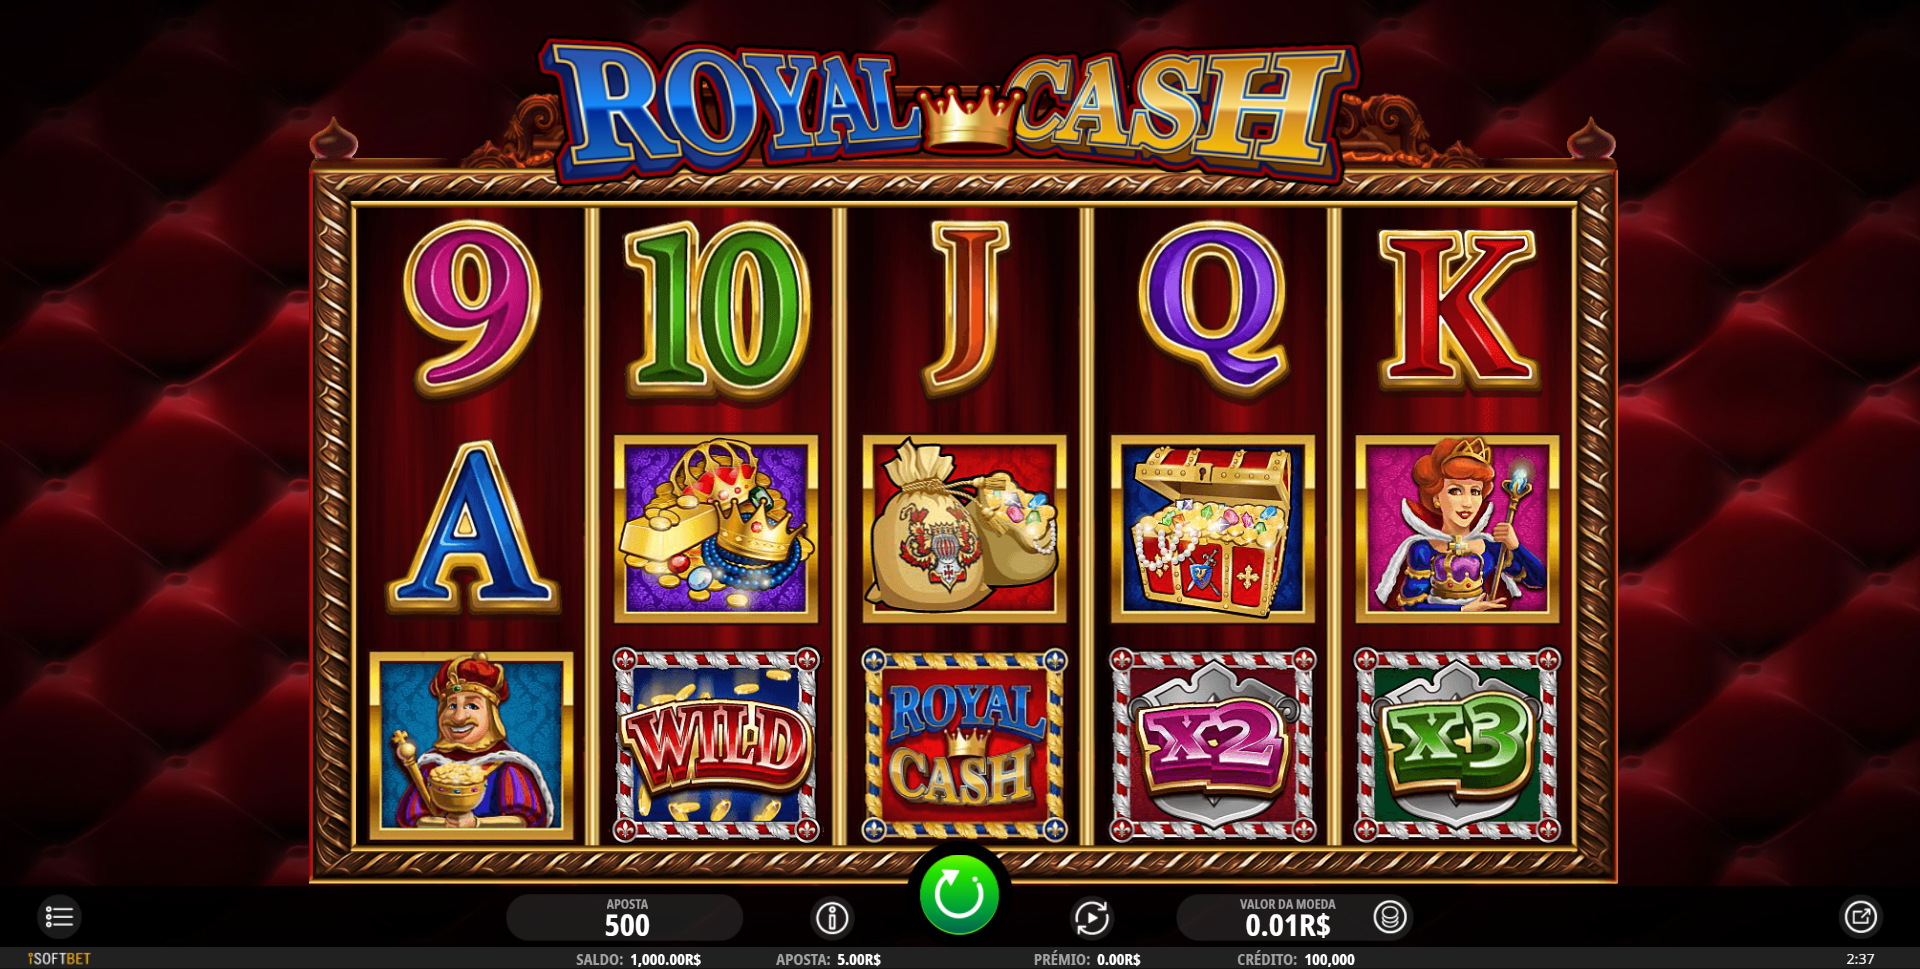Viewport: 1920px width, 969px height.
Task: Click the Saldo balance display
Action: [638, 959]
